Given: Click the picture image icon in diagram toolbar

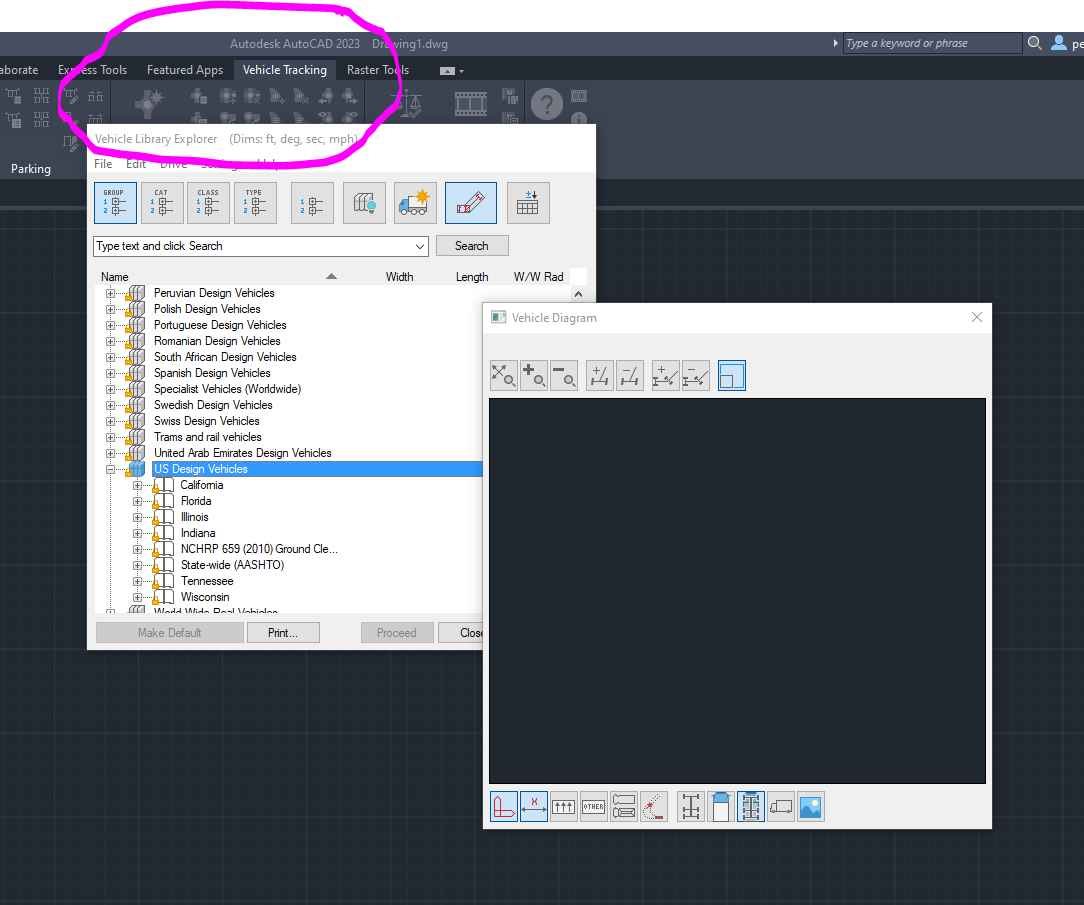Looking at the screenshot, I should [x=810, y=807].
